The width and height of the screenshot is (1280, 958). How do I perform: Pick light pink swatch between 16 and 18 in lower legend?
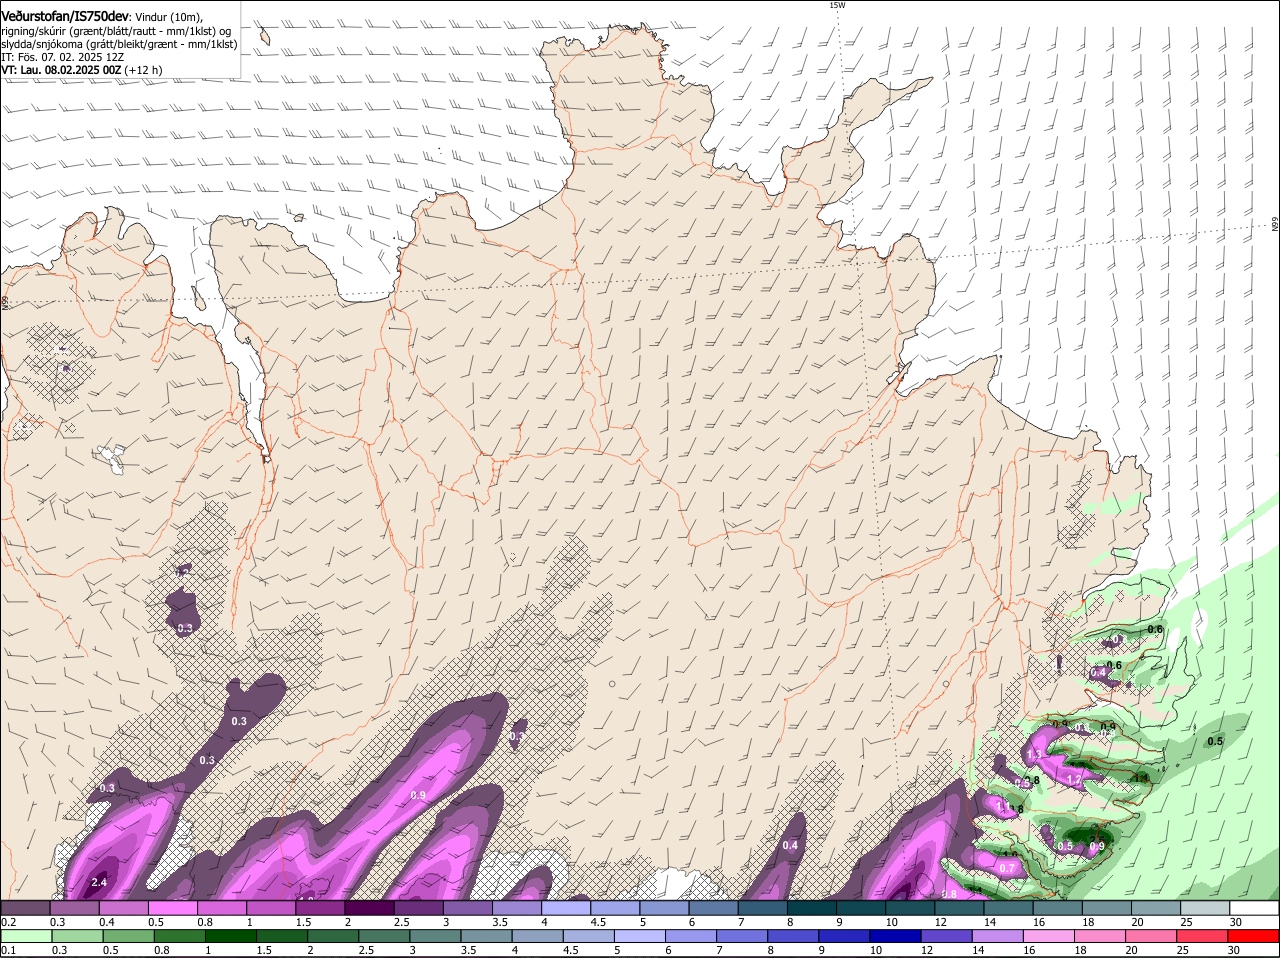click(1051, 936)
